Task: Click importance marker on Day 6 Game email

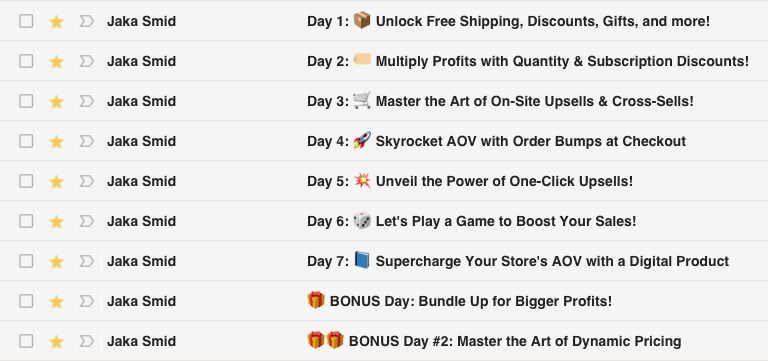Action: pyautogui.click(x=86, y=221)
